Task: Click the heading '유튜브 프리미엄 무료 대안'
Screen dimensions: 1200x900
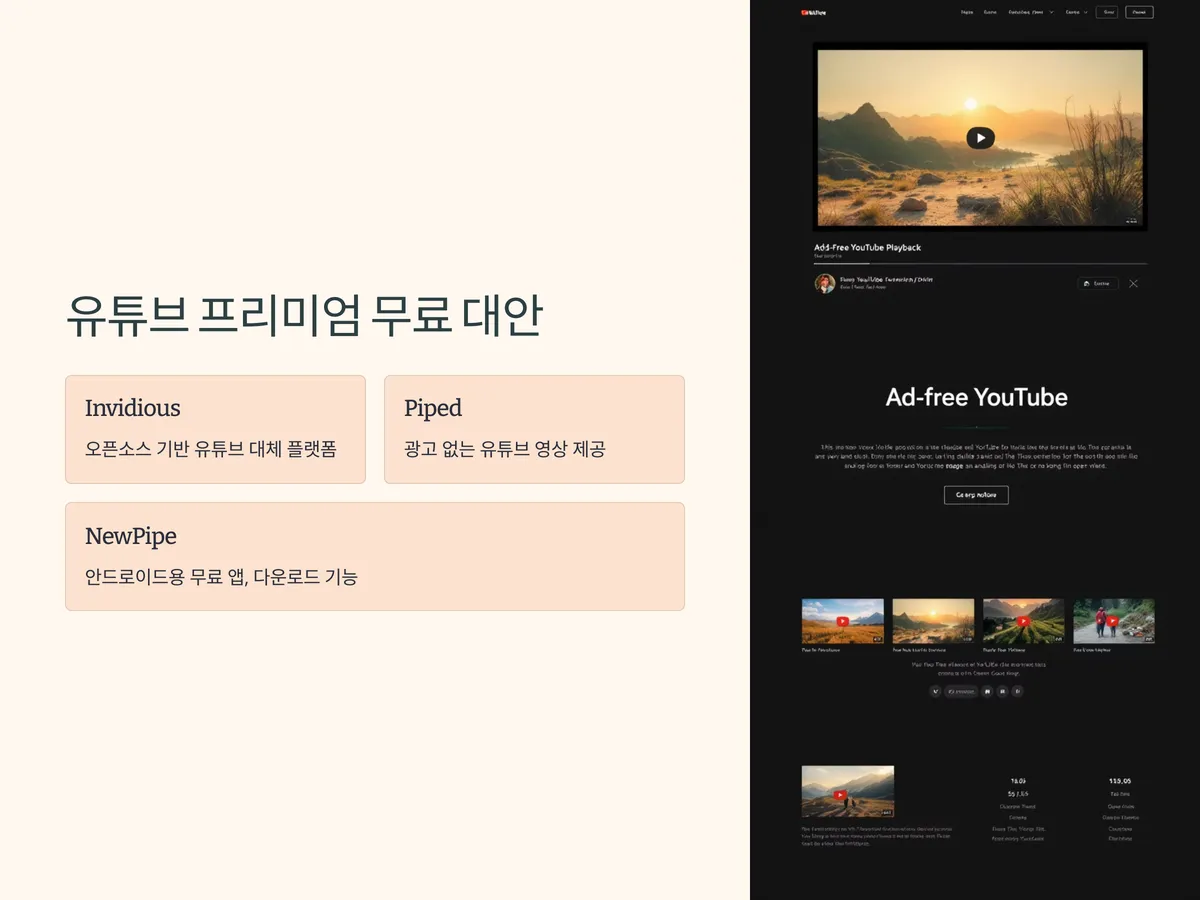Action: coord(304,317)
